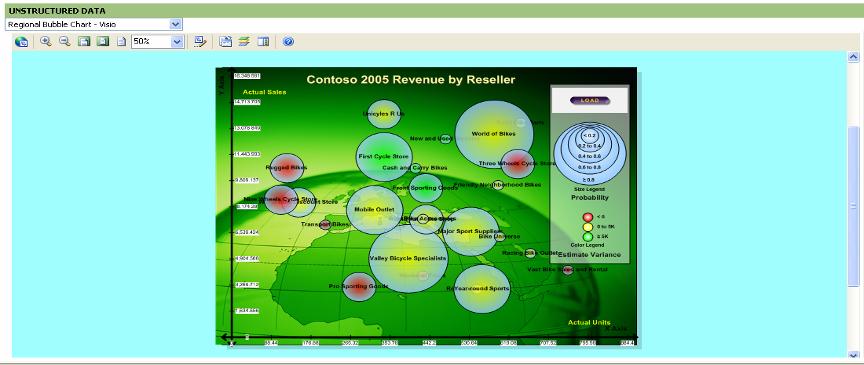Click the vertical scrollbar down arrow
Screen dimensions: 864x365
coord(853,355)
